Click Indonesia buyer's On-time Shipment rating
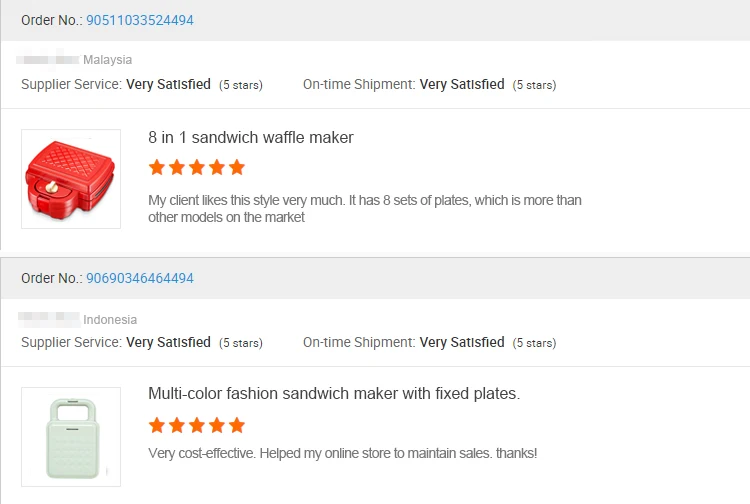 [x=462, y=343]
